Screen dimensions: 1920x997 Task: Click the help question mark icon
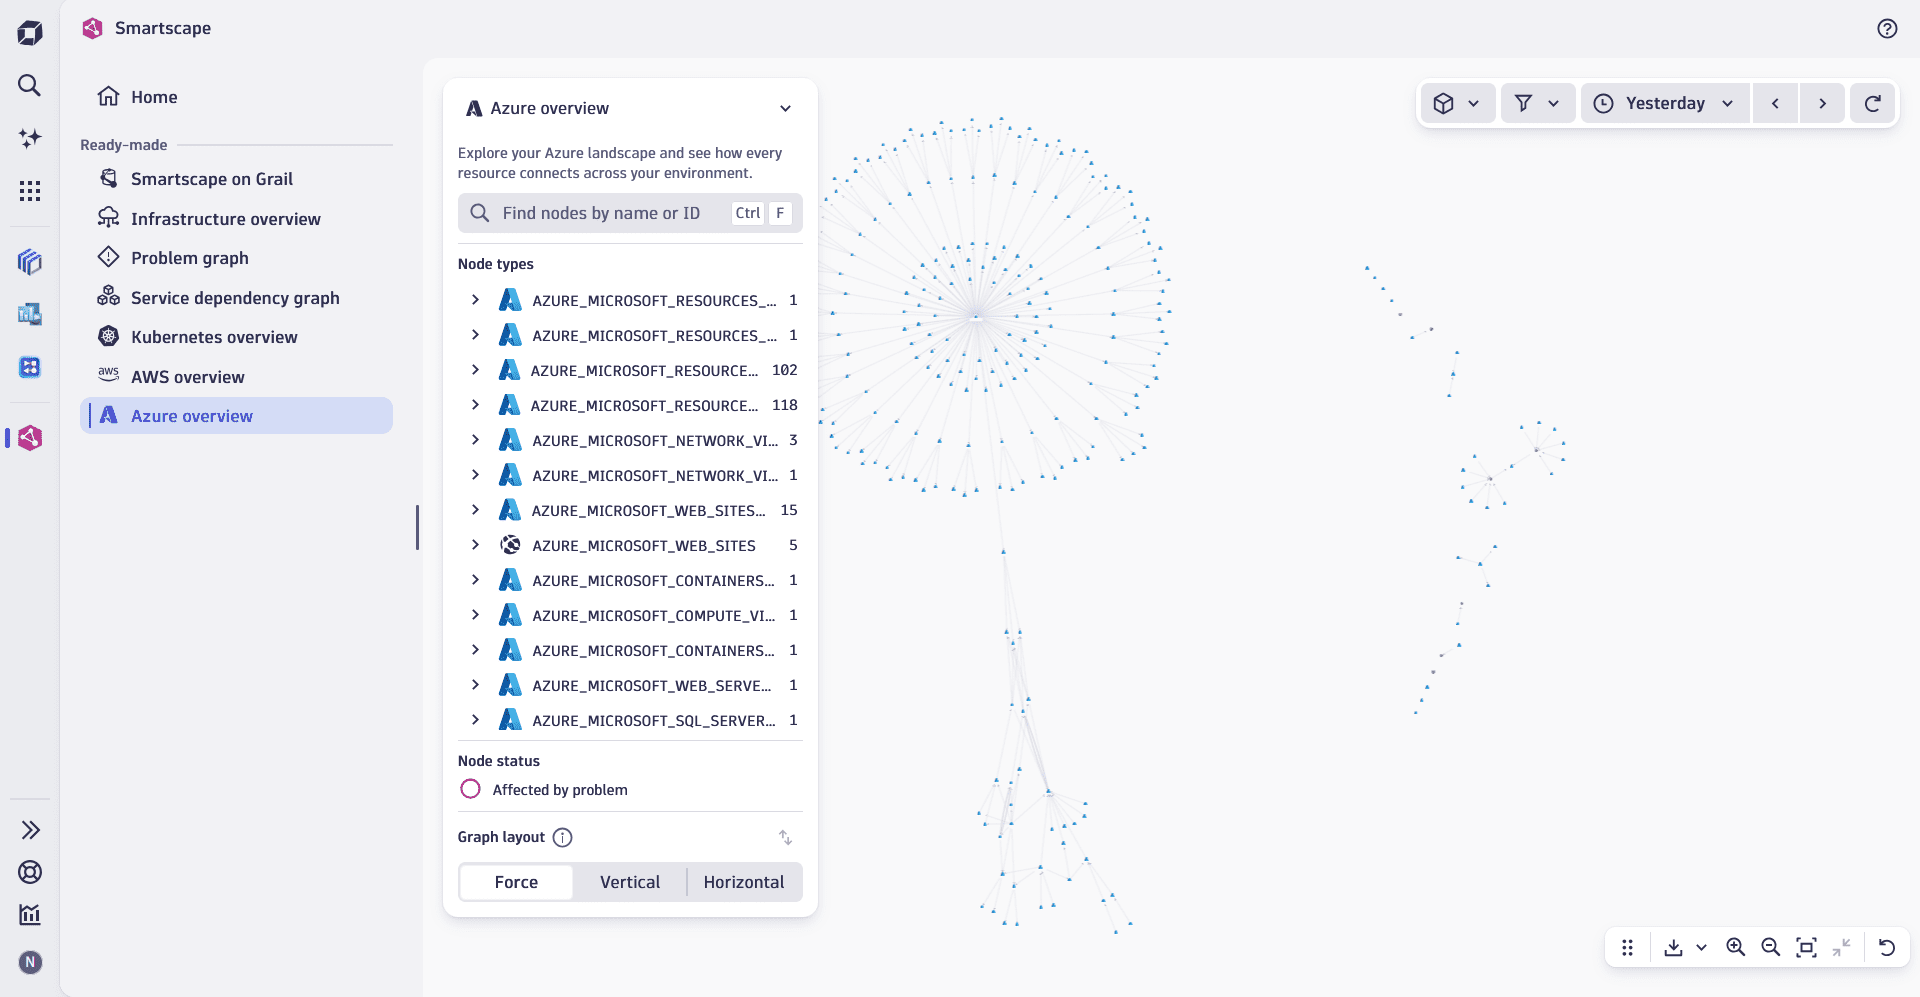click(x=1887, y=29)
